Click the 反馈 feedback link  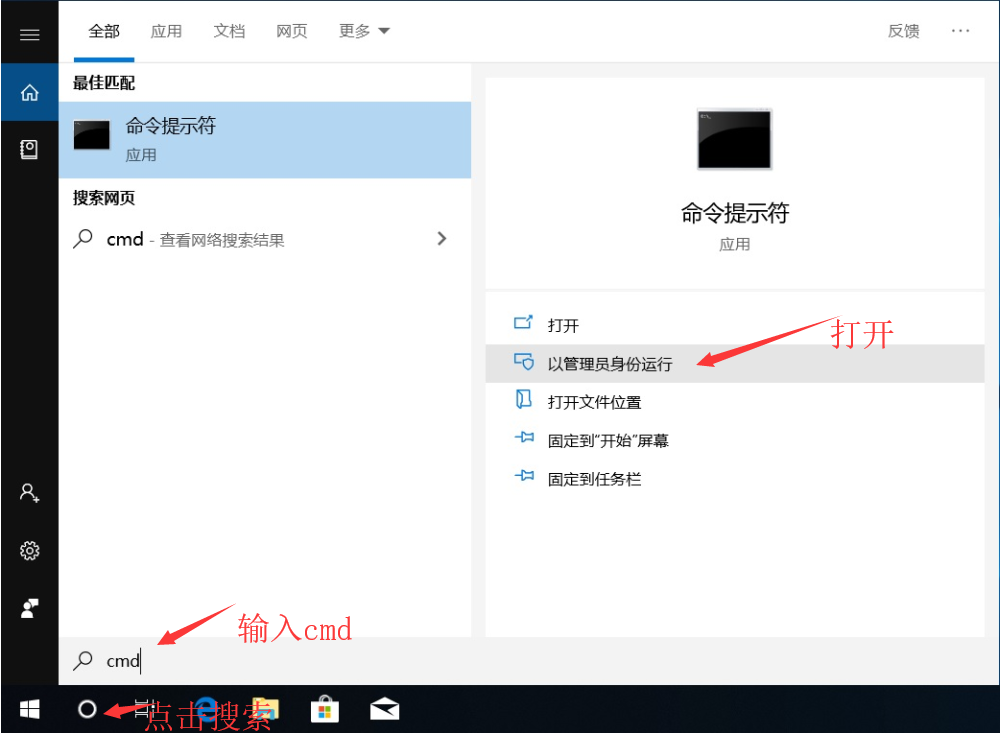click(x=904, y=31)
